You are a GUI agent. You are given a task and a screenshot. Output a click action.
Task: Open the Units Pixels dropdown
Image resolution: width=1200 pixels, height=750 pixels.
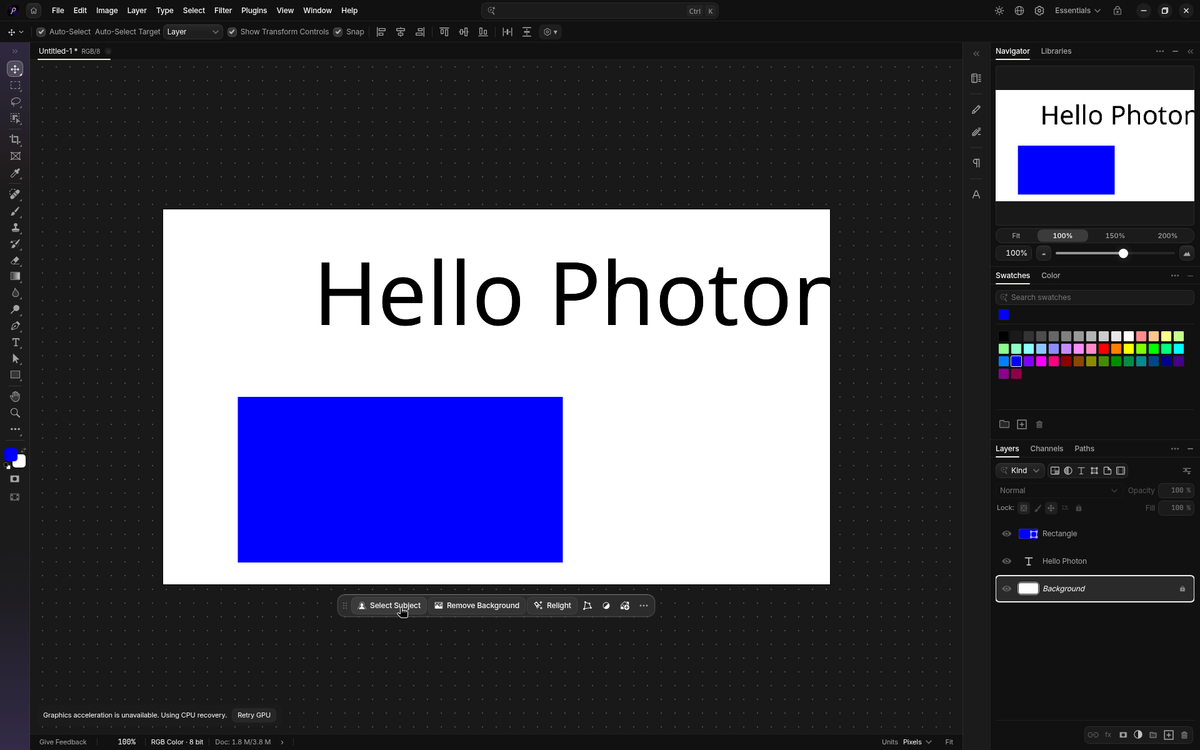point(917,742)
